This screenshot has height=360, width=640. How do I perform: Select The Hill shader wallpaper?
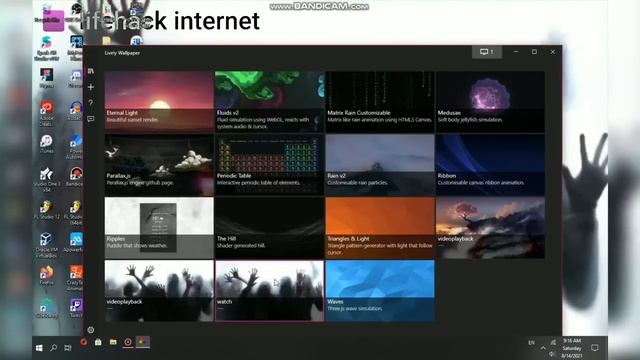269,228
